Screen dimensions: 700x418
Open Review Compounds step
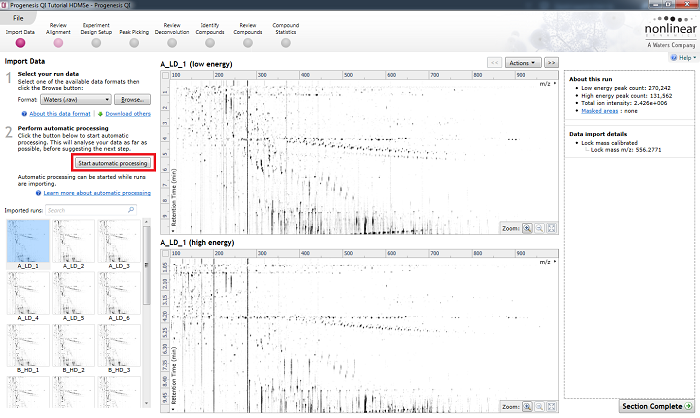tap(248, 43)
